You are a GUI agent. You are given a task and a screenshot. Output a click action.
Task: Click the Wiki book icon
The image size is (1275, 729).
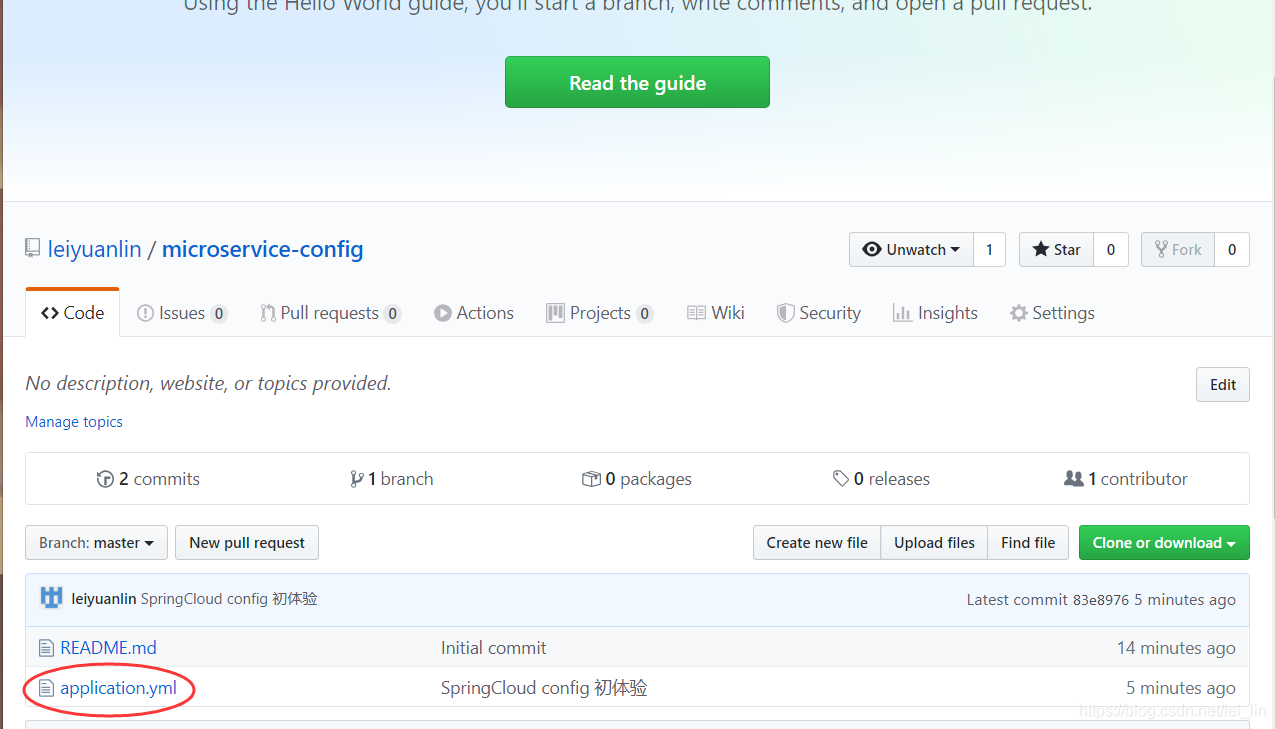coord(697,313)
